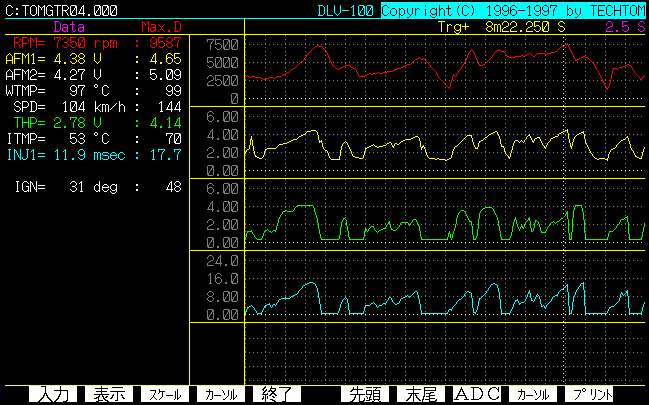This screenshot has height=405, width=649.
Task: Select the スケール scale button
Action: 165,394
